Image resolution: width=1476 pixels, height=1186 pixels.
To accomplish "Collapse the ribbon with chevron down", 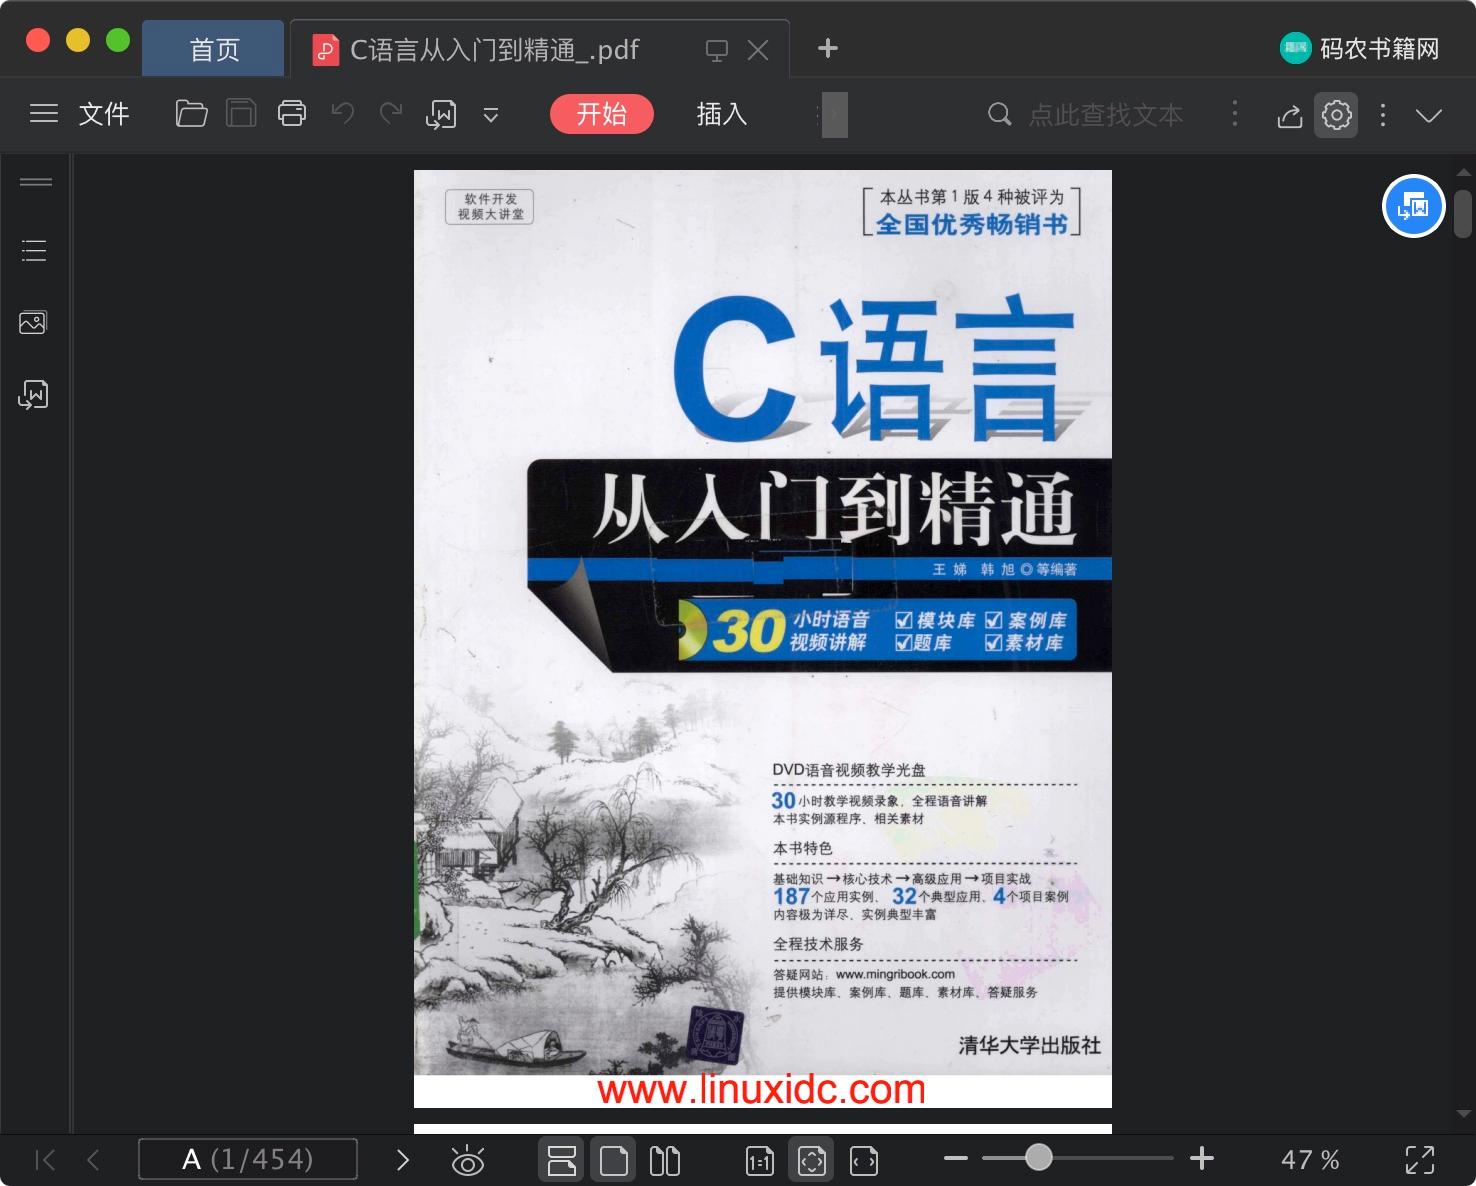I will pyautogui.click(x=1429, y=115).
